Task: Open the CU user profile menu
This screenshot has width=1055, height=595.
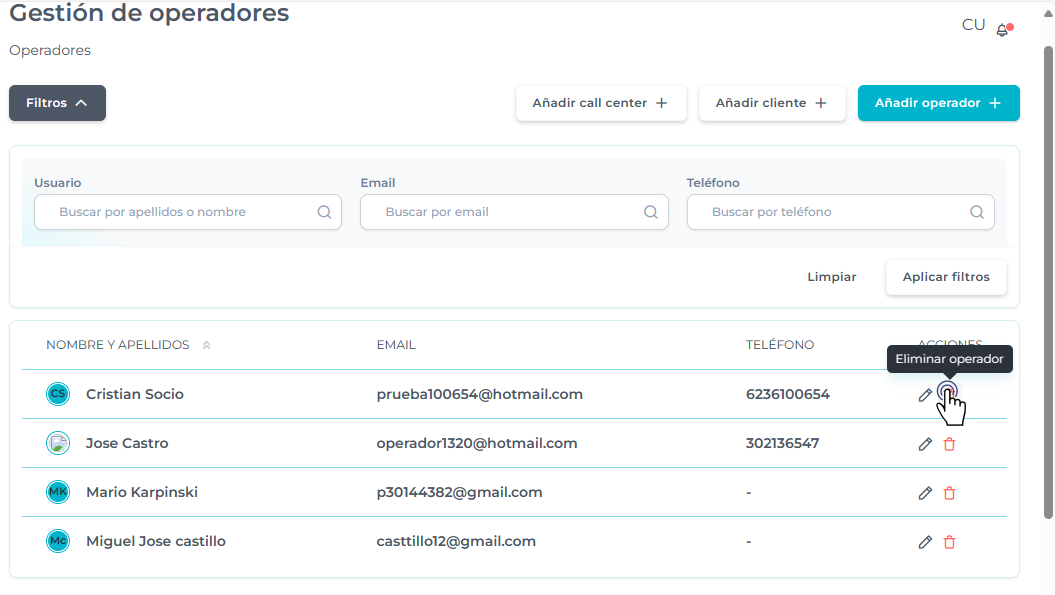Action: point(973,25)
